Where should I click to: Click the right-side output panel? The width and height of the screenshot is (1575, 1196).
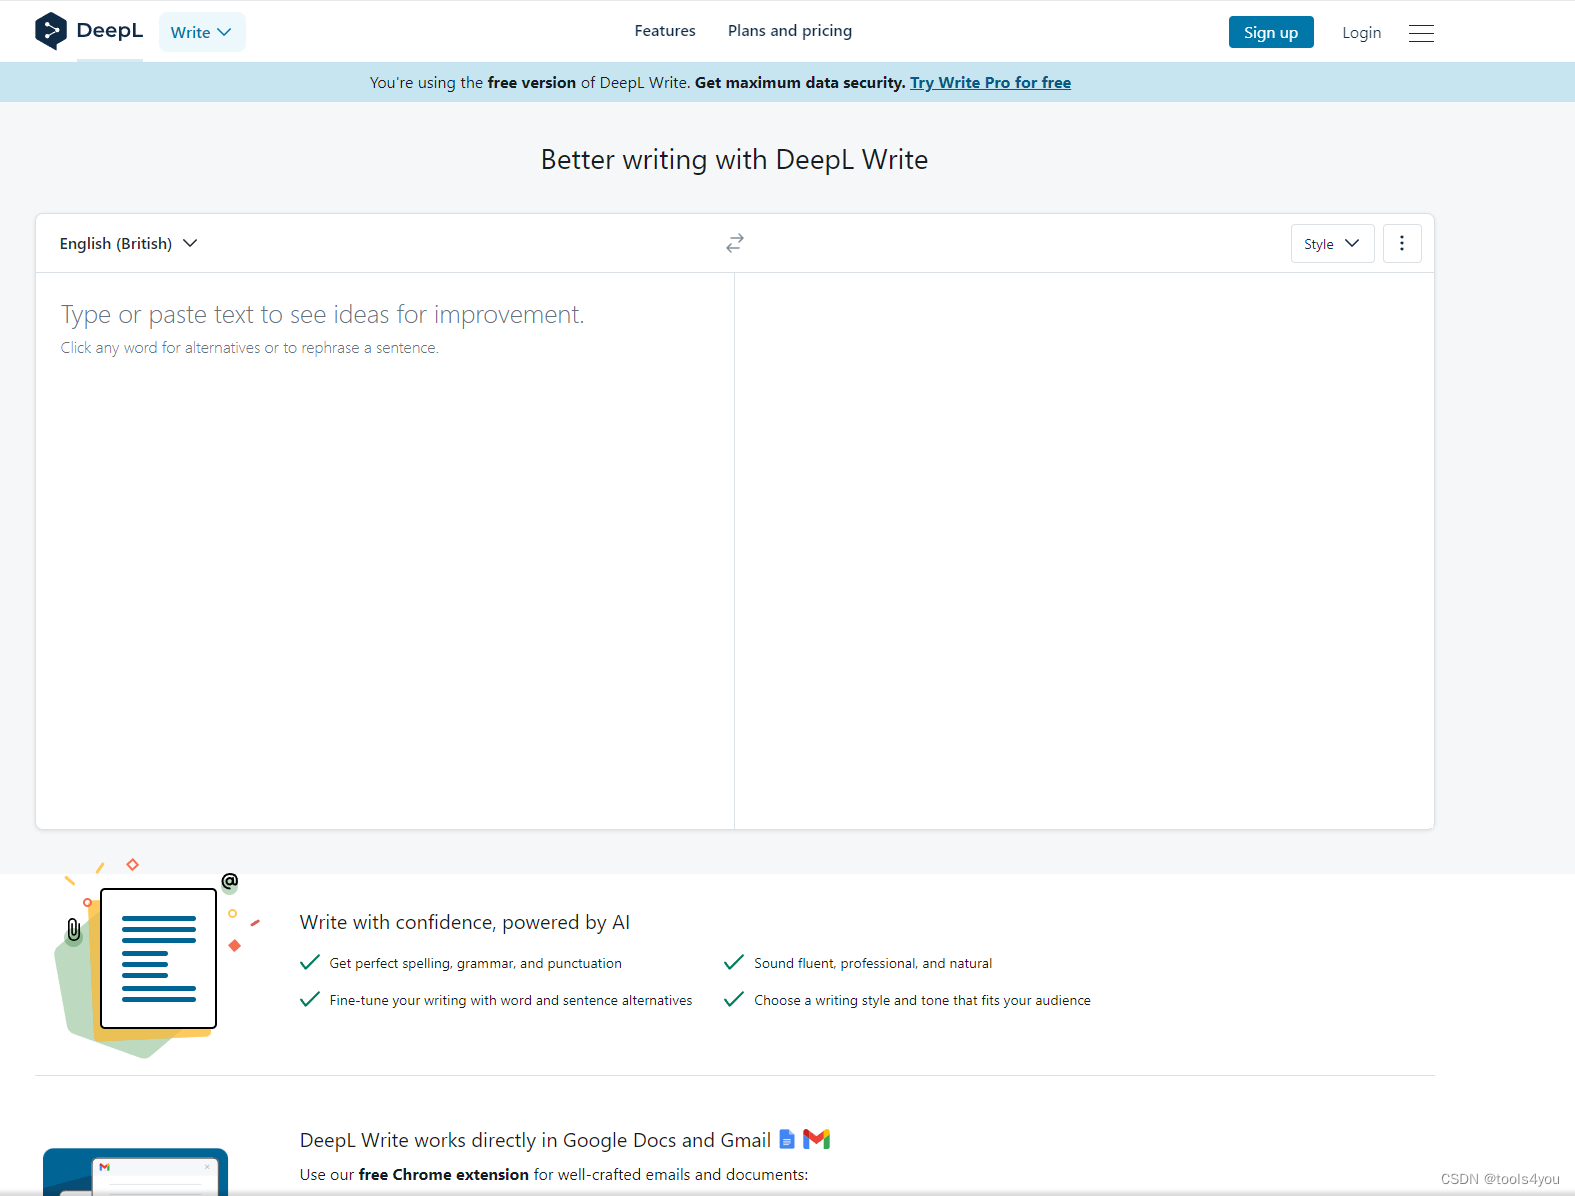click(1084, 550)
